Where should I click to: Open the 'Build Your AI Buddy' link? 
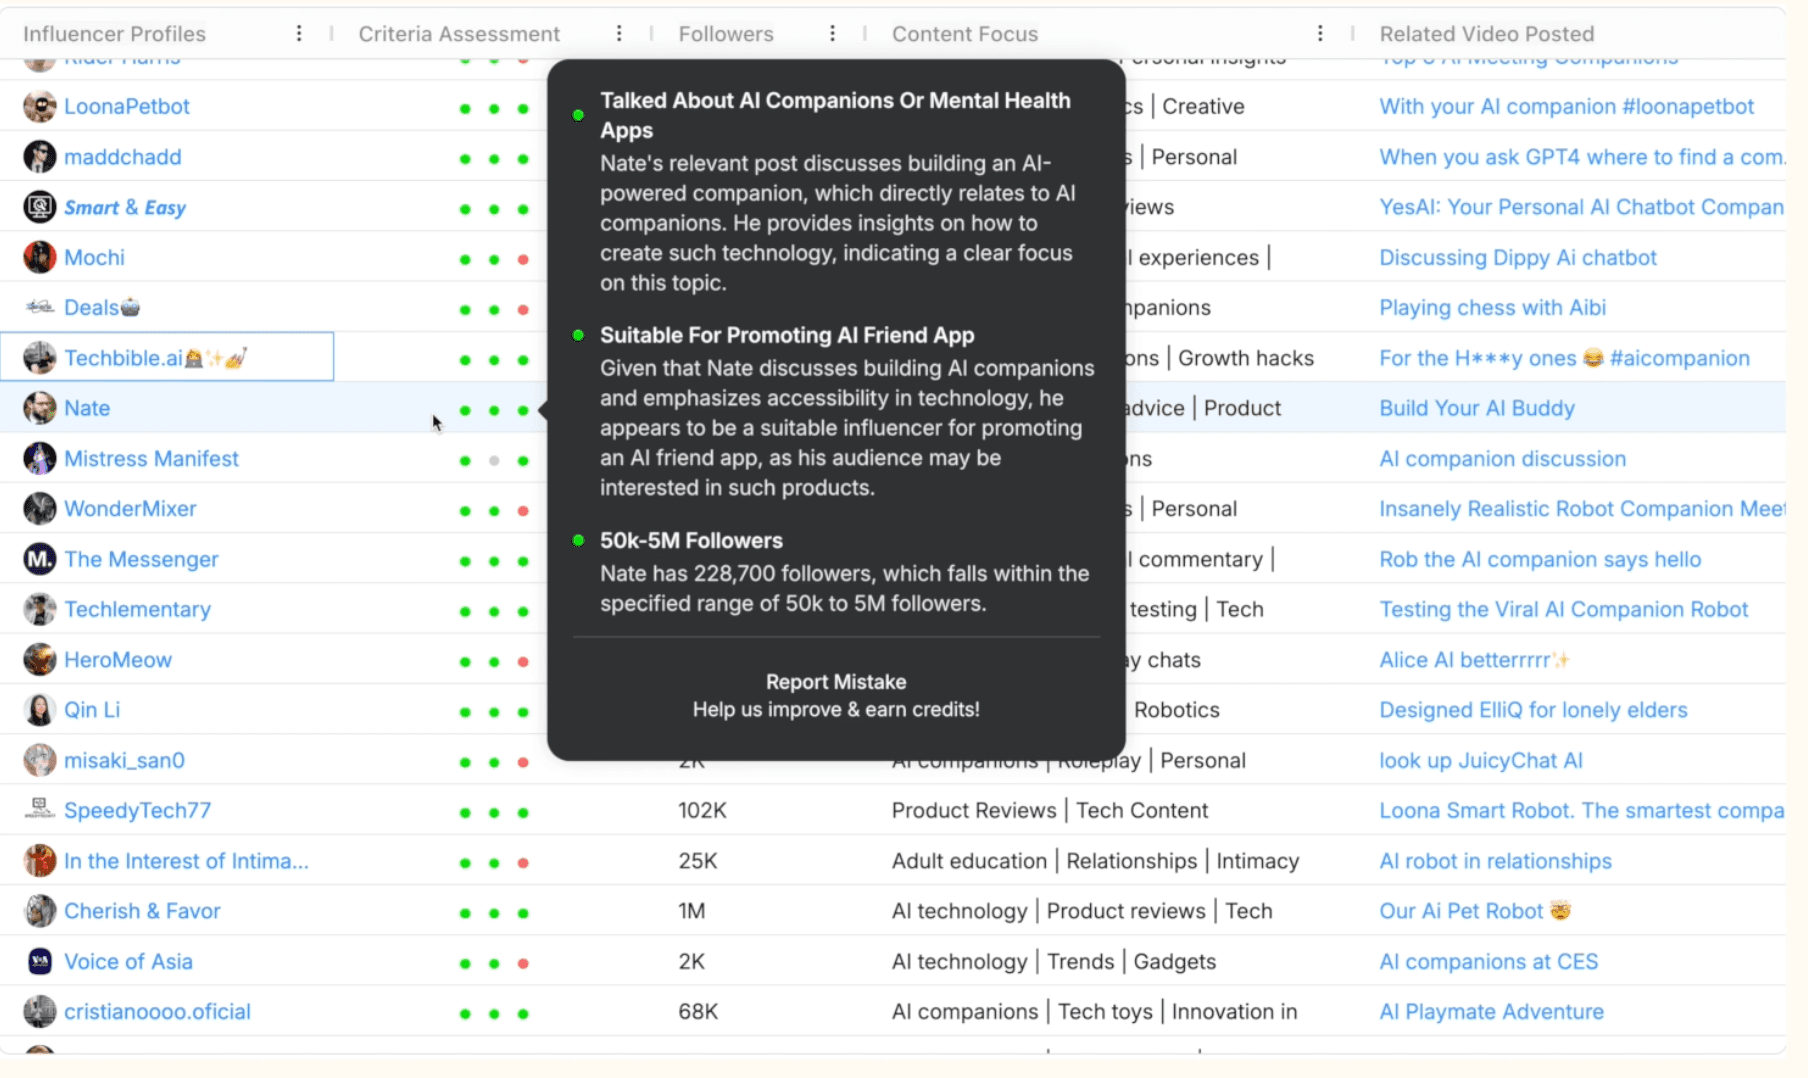point(1477,408)
